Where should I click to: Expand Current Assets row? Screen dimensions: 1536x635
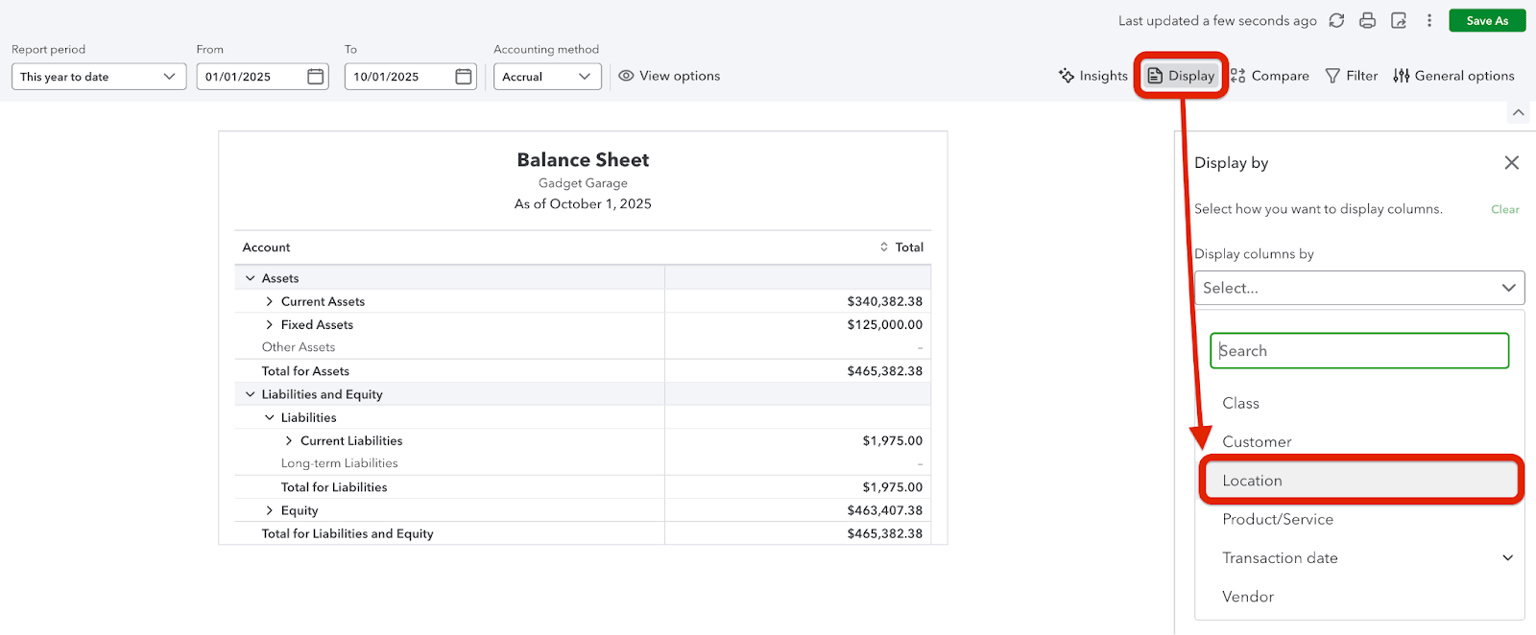269,301
